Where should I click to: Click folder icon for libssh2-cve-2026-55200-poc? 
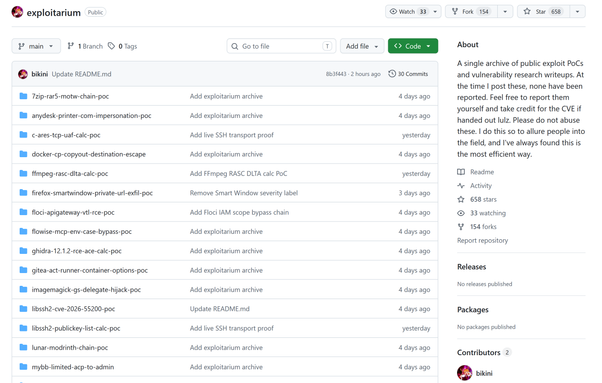pyautogui.click(x=23, y=308)
